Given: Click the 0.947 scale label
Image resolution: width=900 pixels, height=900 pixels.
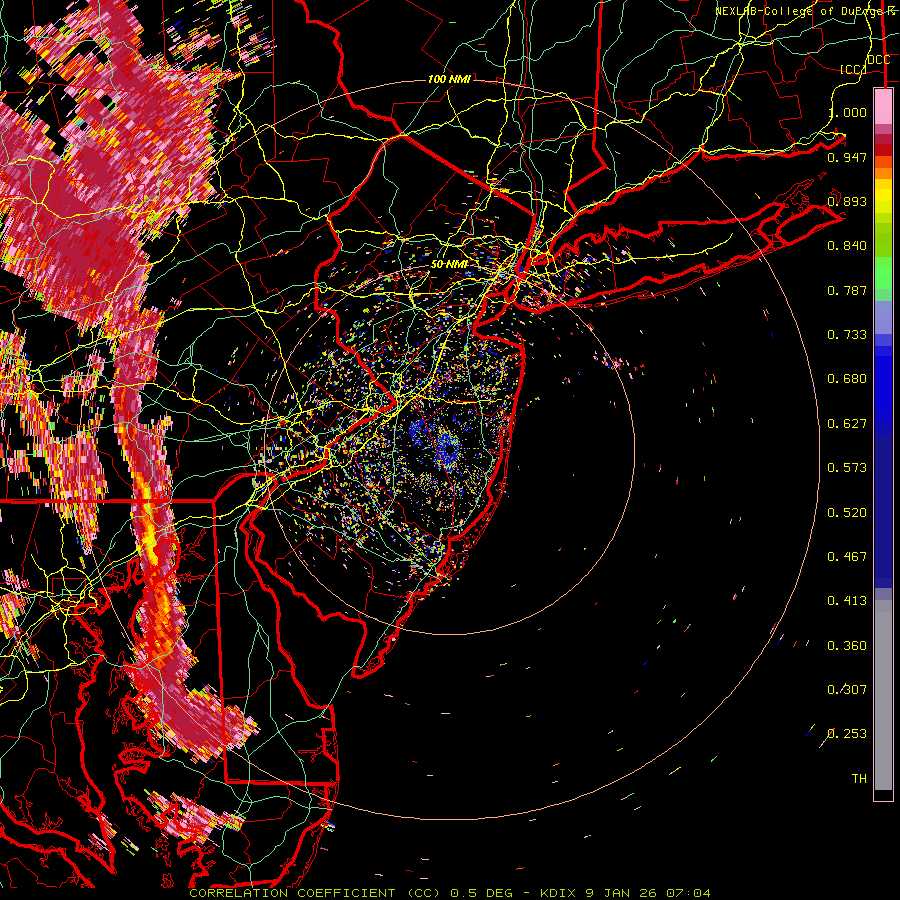Looking at the screenshot, I should click(x=847, y=157).
